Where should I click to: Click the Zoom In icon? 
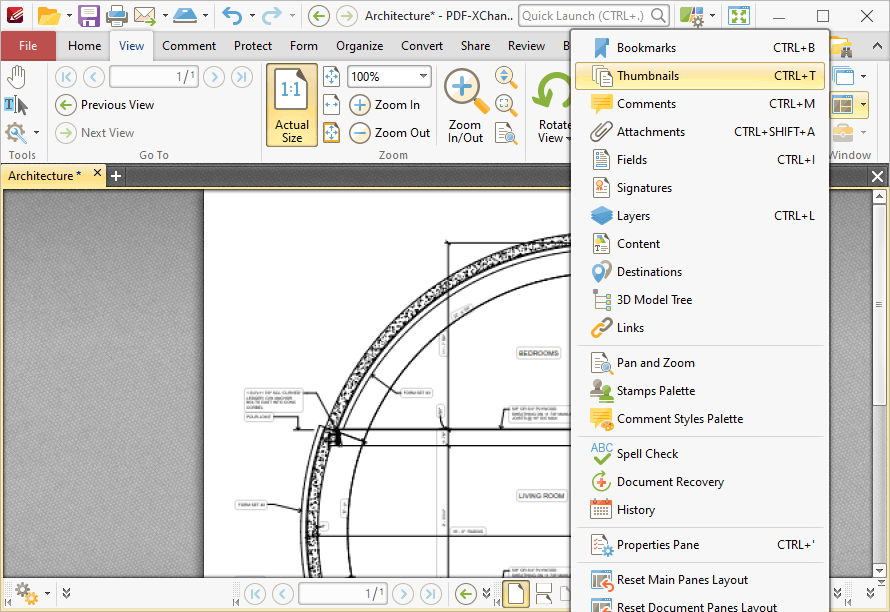tap(358, 104)
